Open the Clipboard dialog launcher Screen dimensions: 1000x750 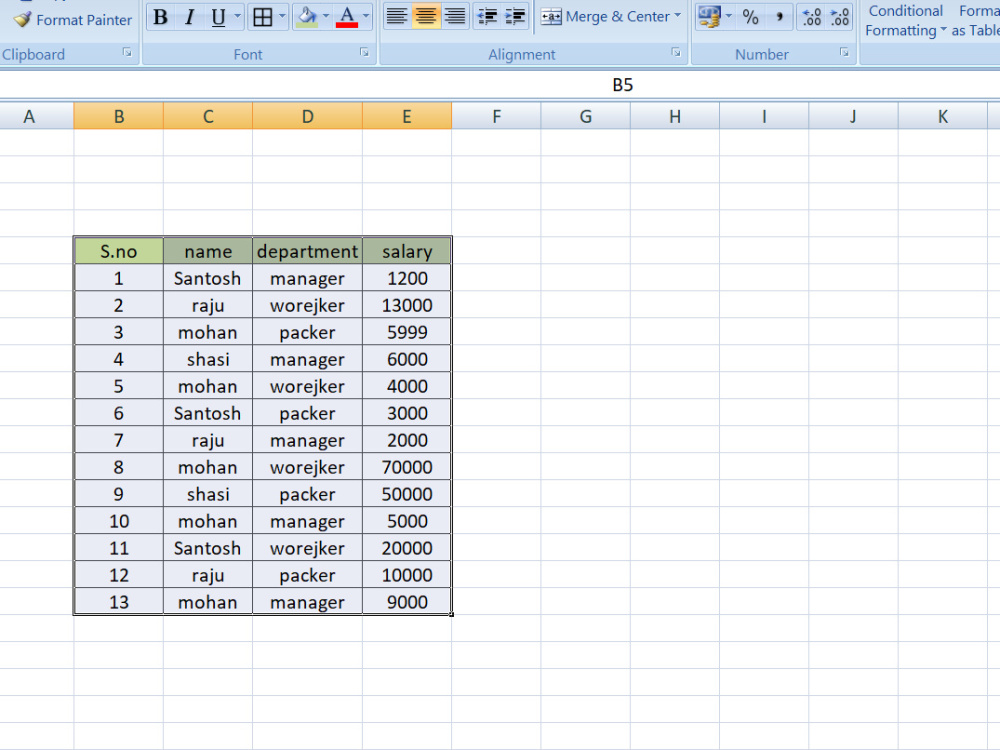click(x=128, y=53)
